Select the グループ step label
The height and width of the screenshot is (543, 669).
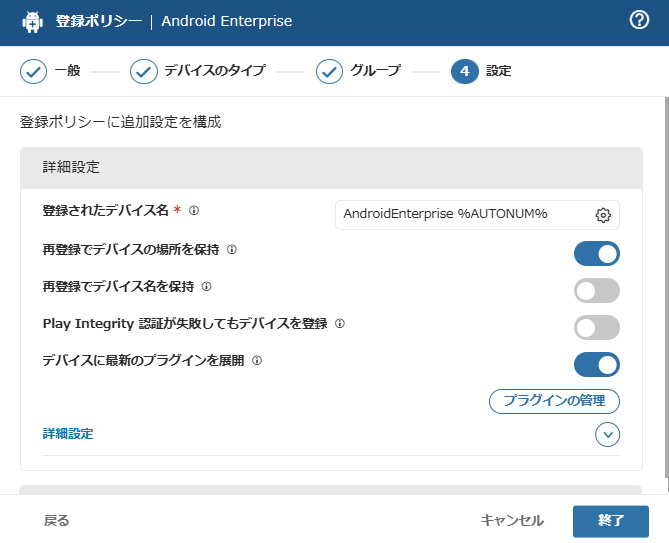[x=376, y=70]
